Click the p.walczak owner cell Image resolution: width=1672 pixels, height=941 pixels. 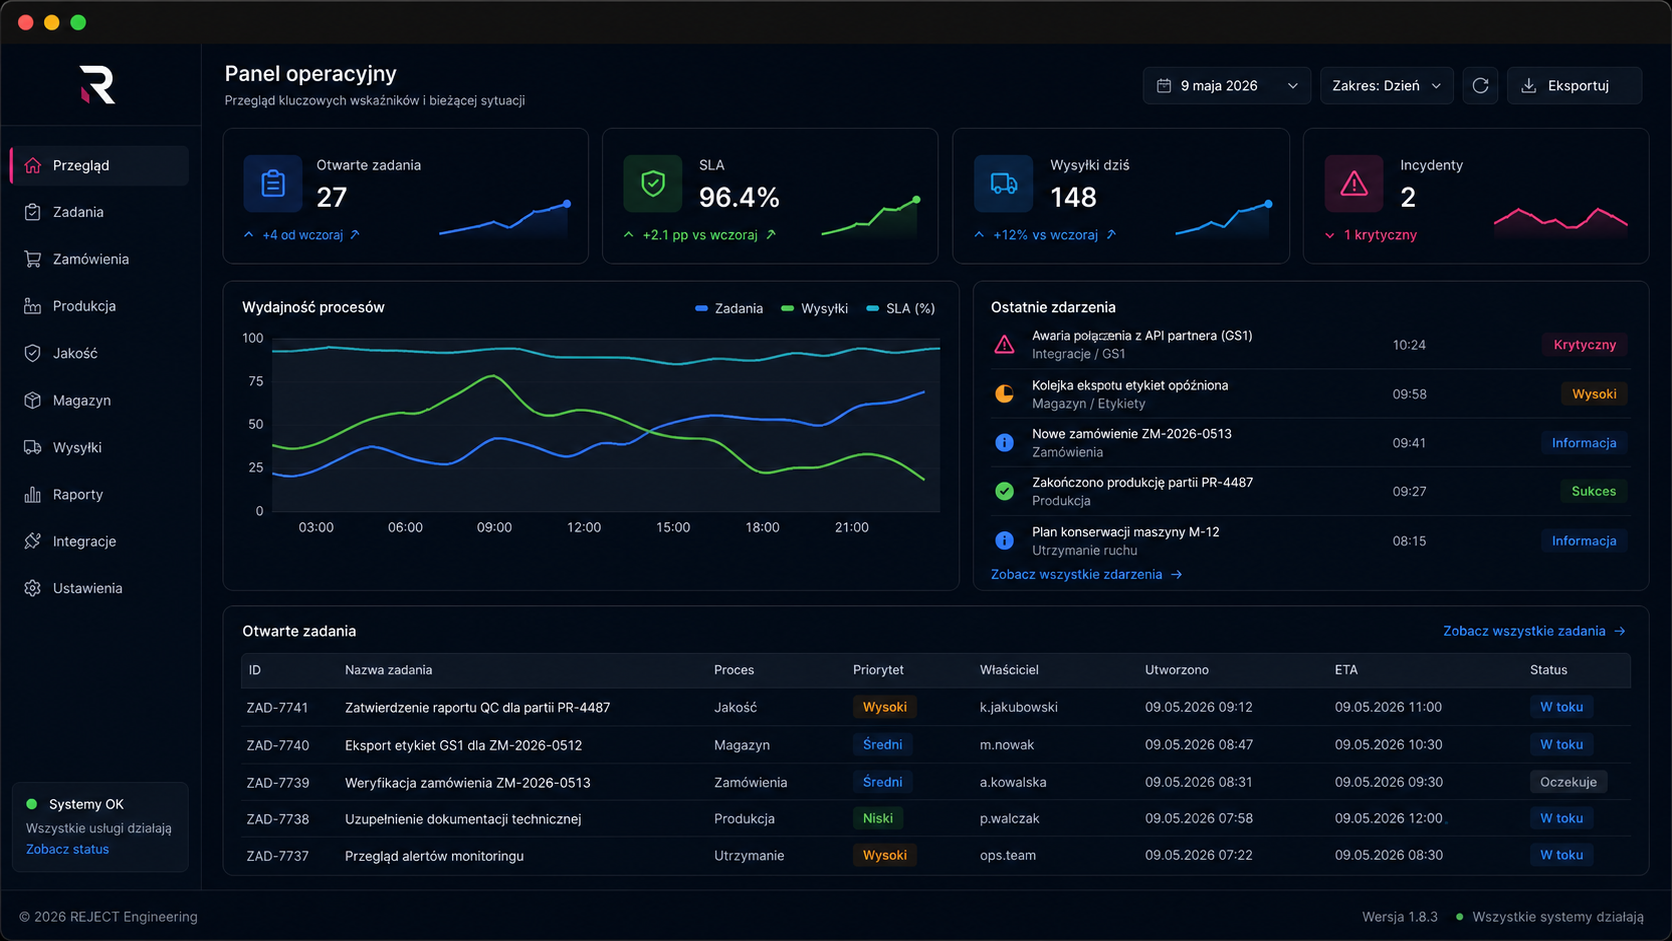coord(1009,818)
